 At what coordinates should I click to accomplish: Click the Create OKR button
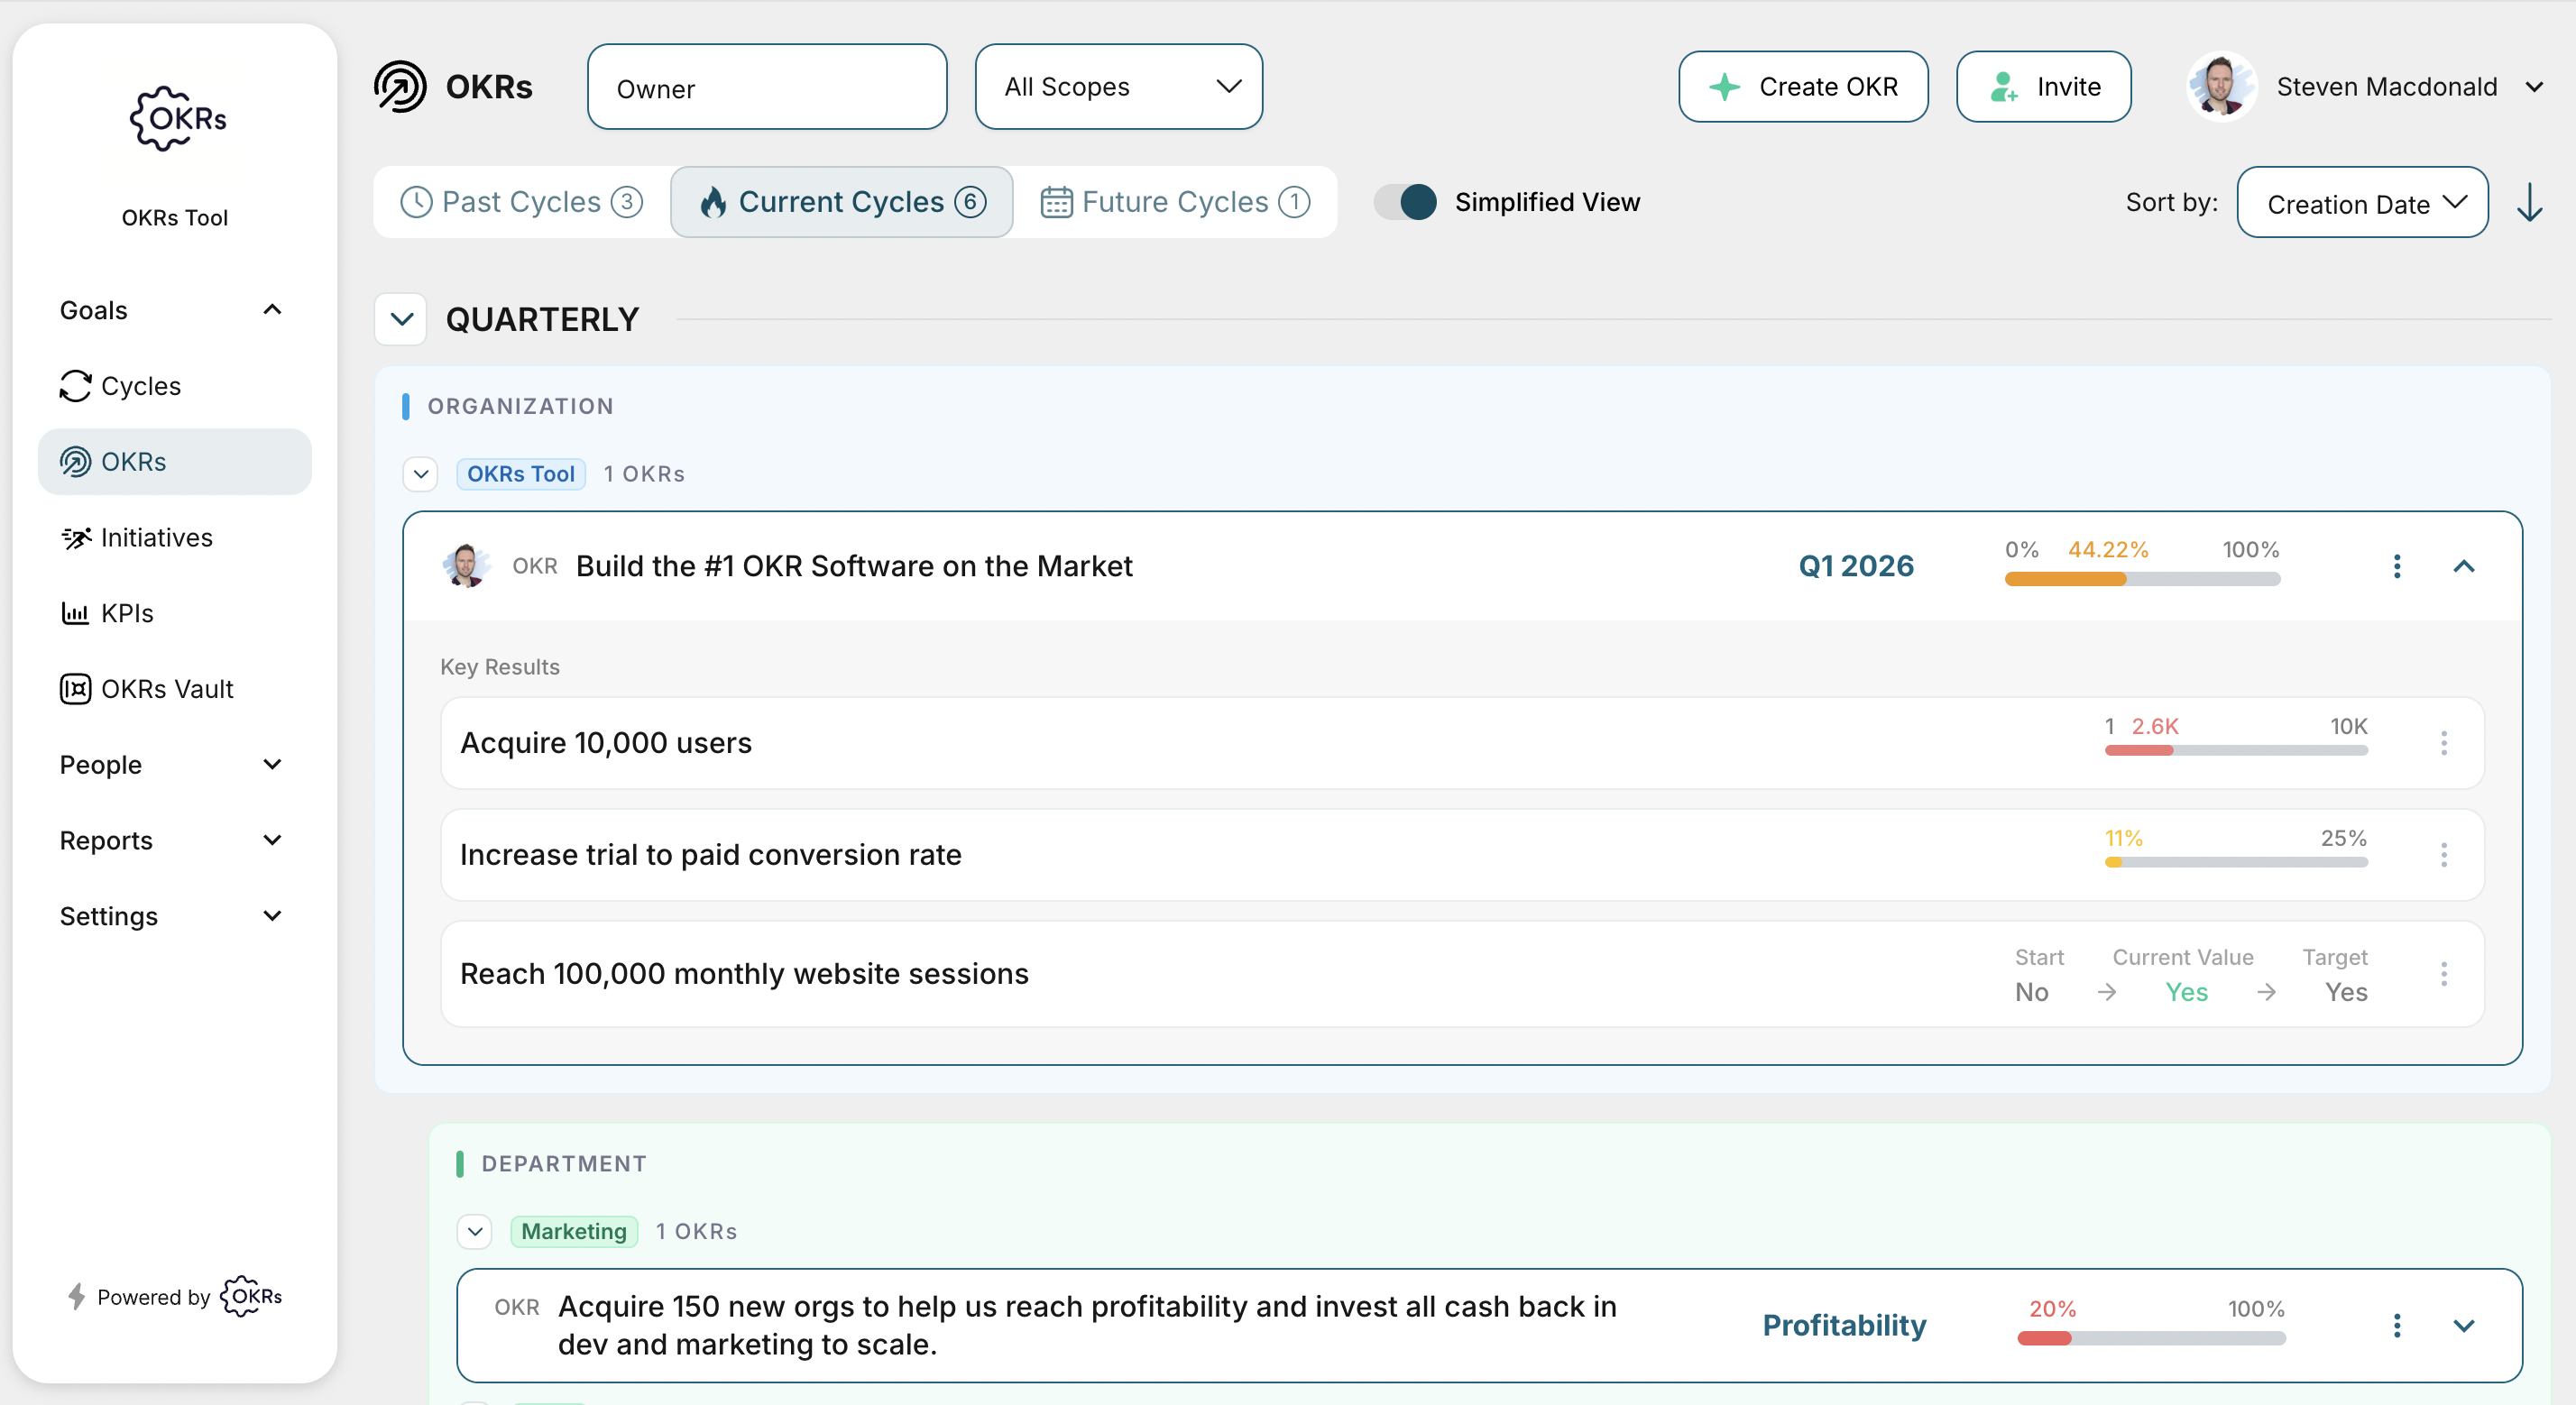tap(1803, 86)
